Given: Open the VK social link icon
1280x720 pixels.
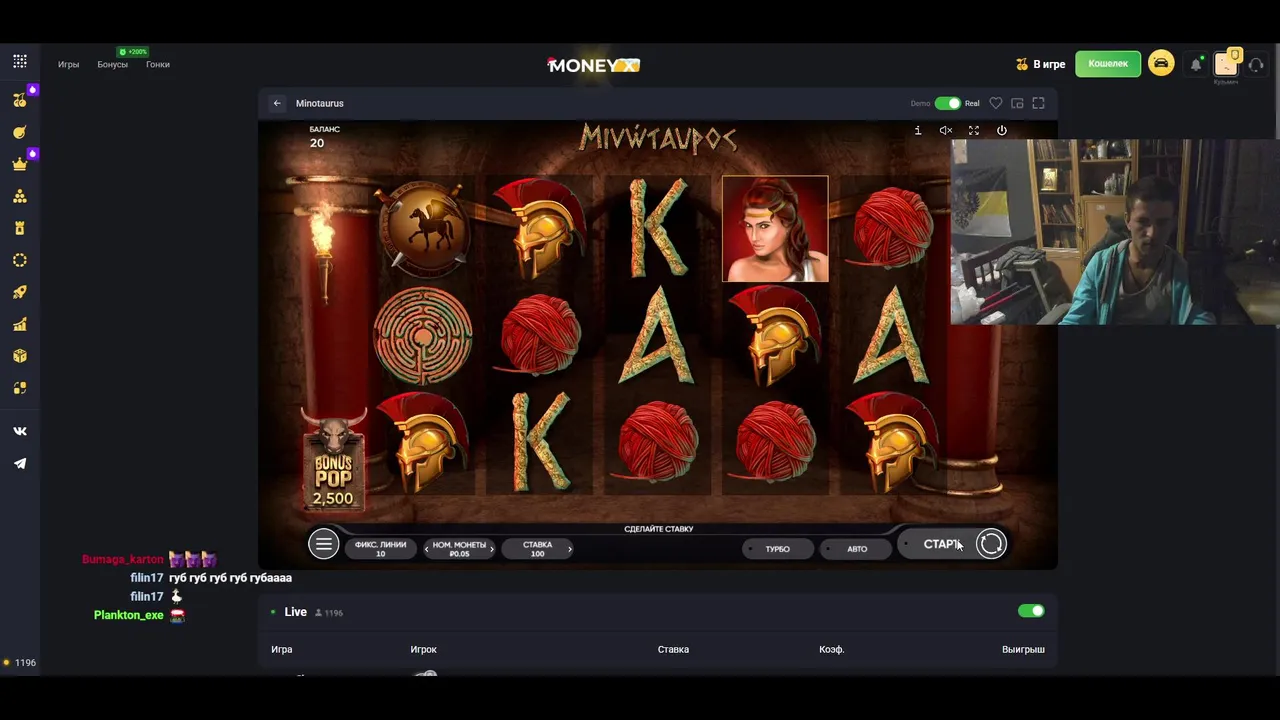Looking at the screenshot, I should [x=20, y=431].
